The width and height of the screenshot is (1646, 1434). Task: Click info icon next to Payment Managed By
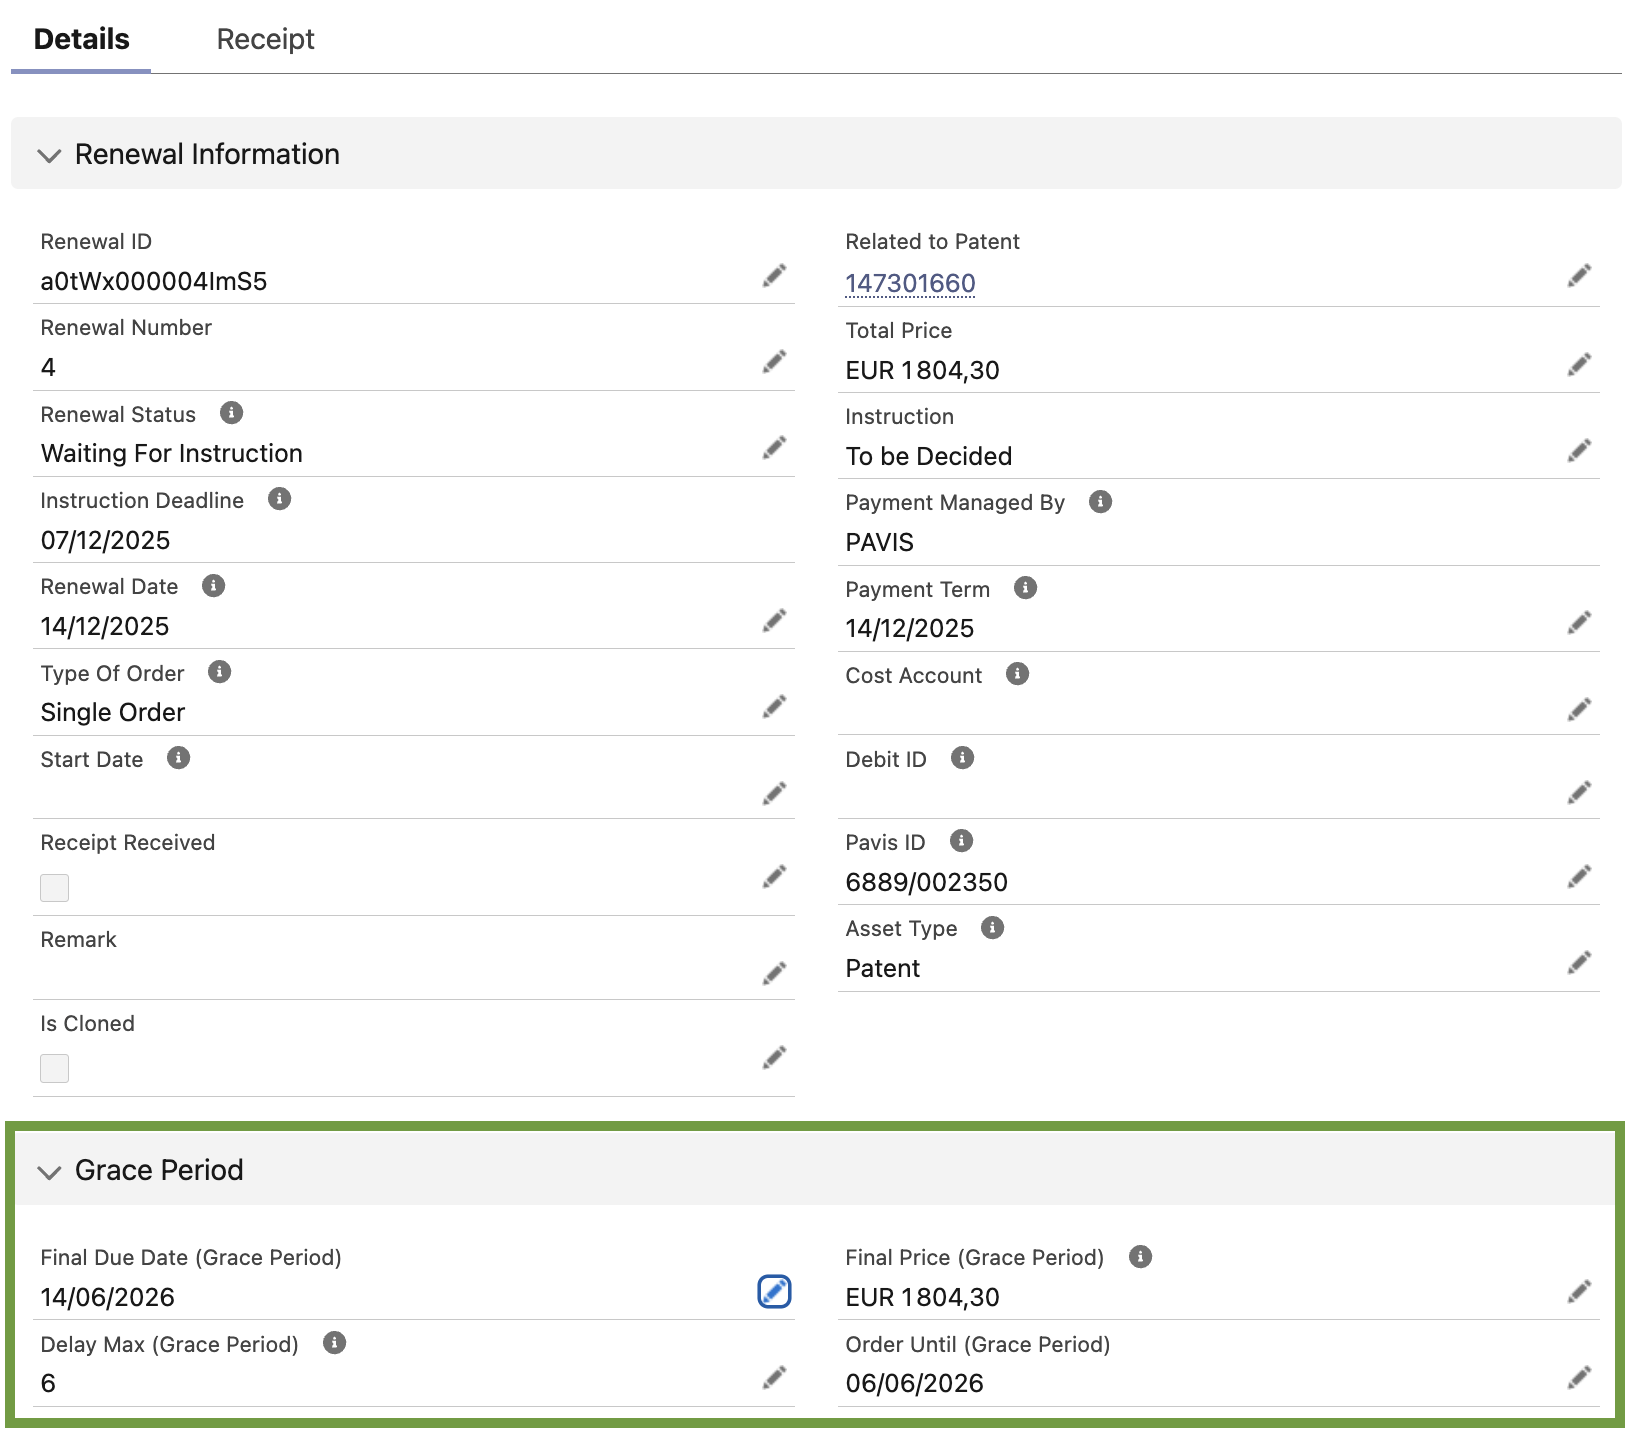pyautogui.click(x=1100, y=502)
